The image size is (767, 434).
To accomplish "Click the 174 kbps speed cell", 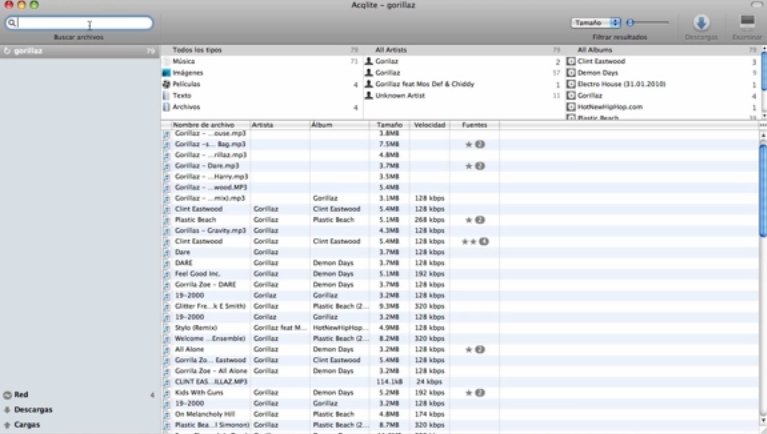I will coord(429,414).
